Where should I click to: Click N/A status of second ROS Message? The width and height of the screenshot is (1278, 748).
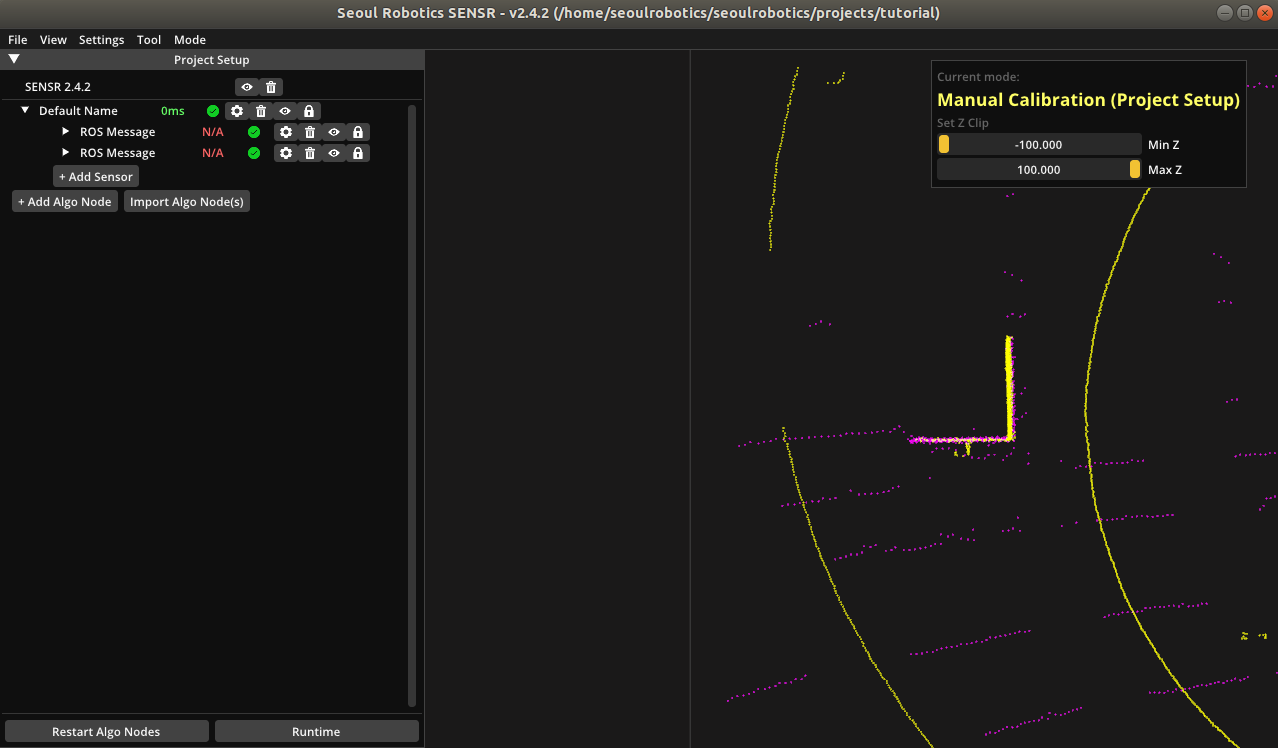coord(213,153)
